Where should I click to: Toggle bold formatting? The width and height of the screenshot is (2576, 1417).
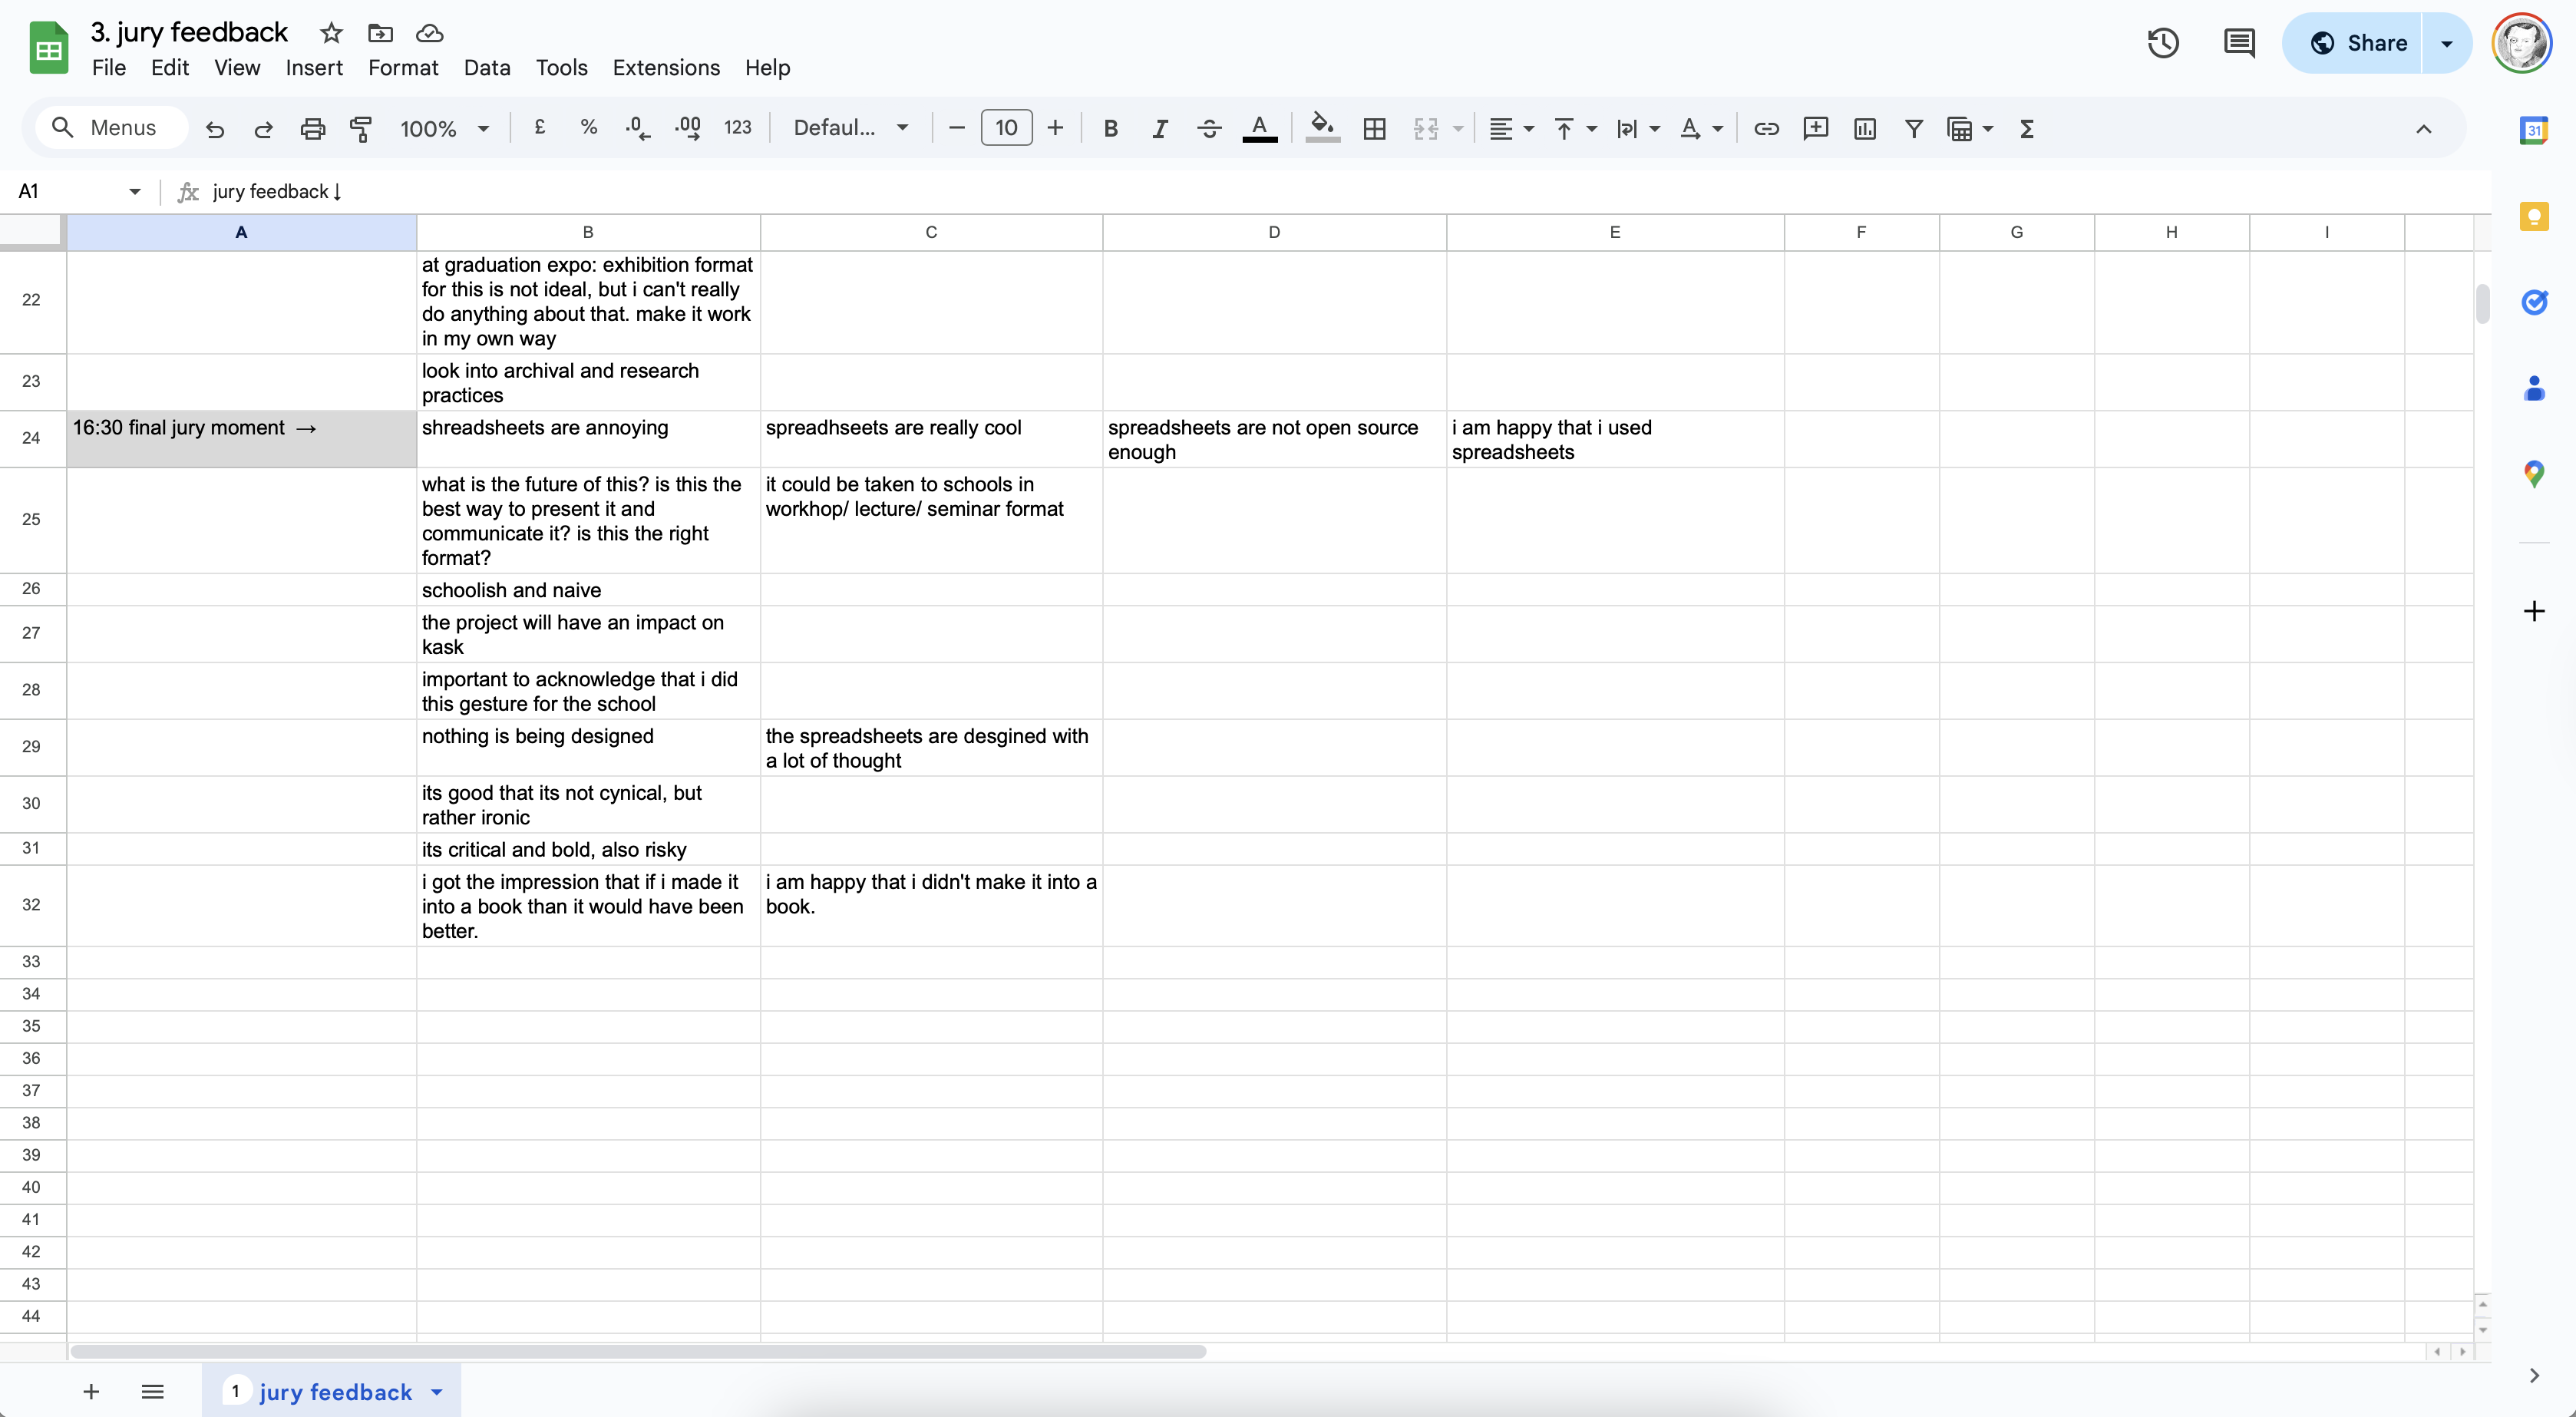[1110, 128]
